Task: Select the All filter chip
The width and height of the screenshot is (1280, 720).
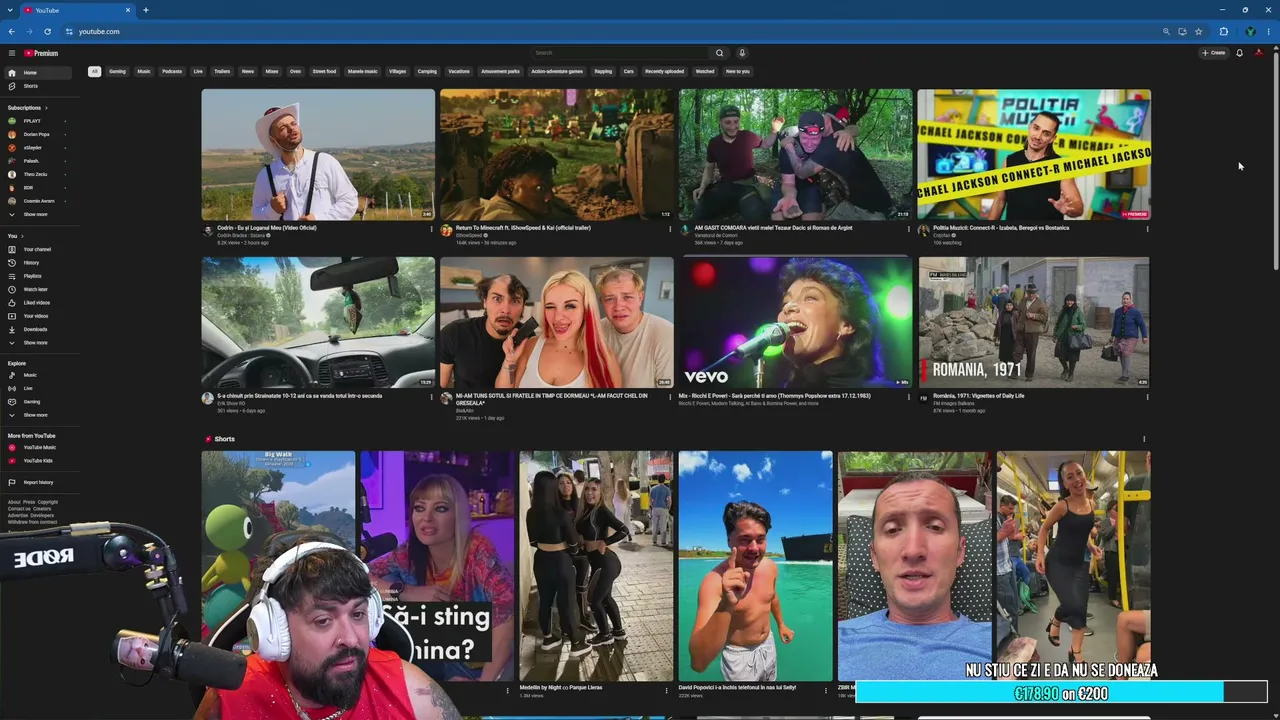Action: (x=94, y=71)
